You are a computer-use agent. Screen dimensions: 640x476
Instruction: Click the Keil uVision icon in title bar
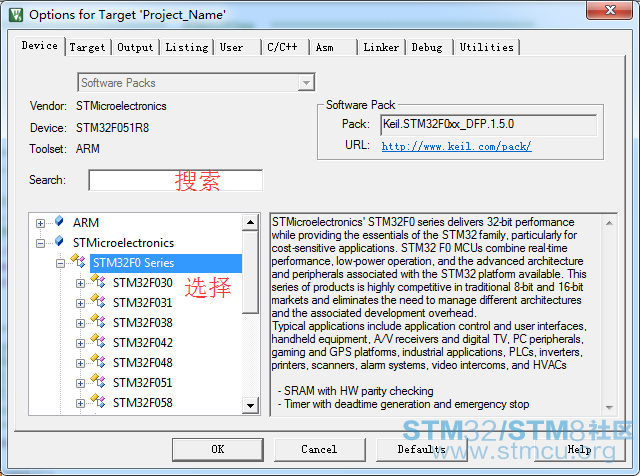click(x=16, y=15)
